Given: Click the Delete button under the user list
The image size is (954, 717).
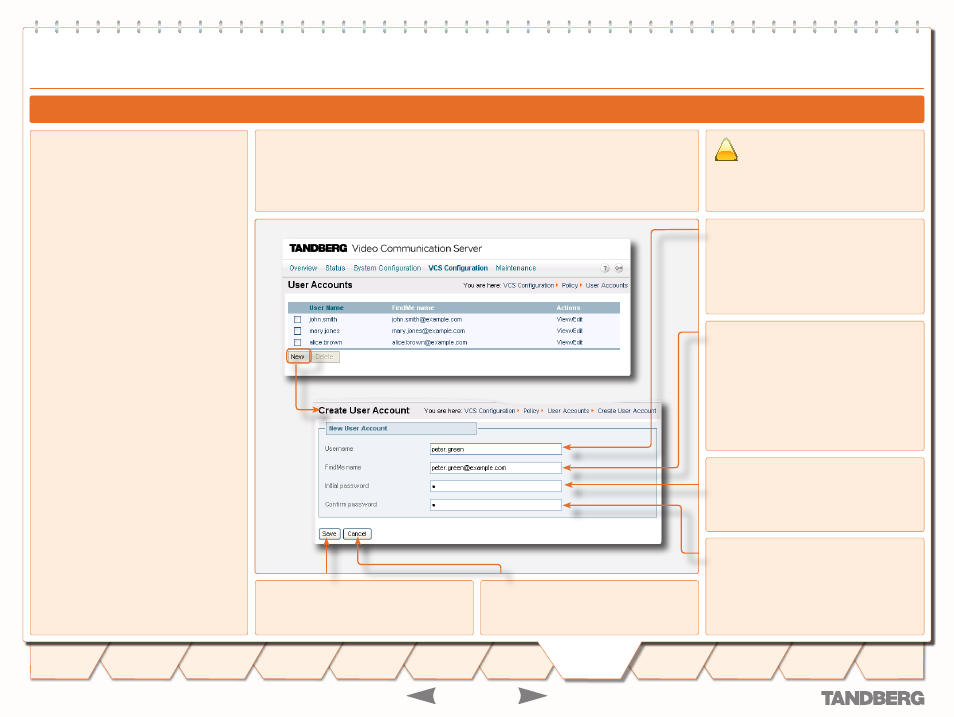Looking at the screenshot, I should click(324, 357).
